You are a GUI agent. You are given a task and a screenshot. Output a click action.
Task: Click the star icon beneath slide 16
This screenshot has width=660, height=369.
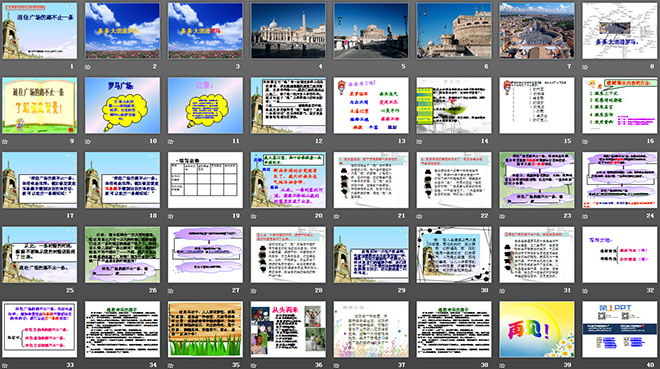pyautogui.click(x=585, y=141)
